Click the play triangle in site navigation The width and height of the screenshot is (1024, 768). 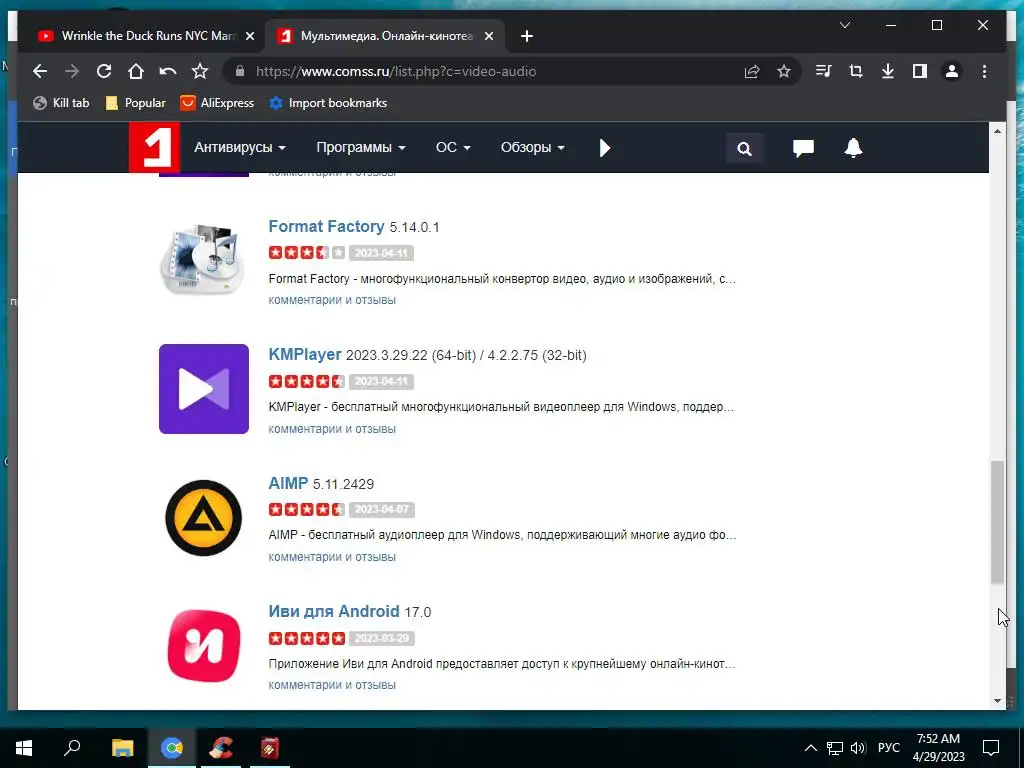point(605,148)
